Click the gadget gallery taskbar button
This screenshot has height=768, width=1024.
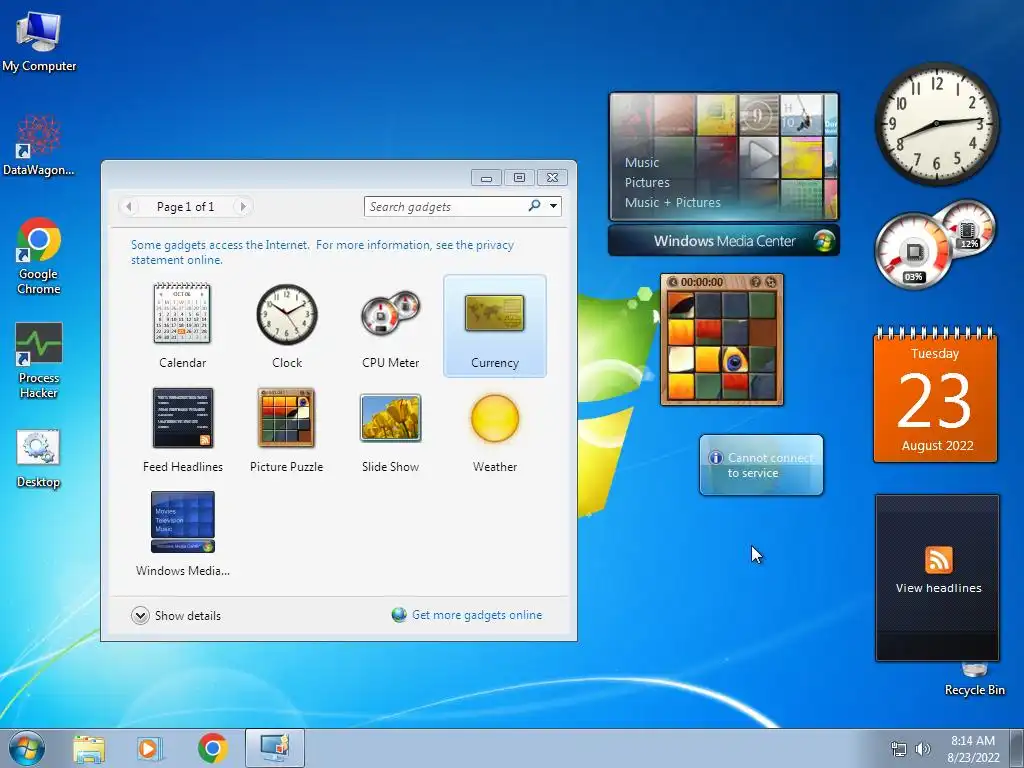click(274, 748)
